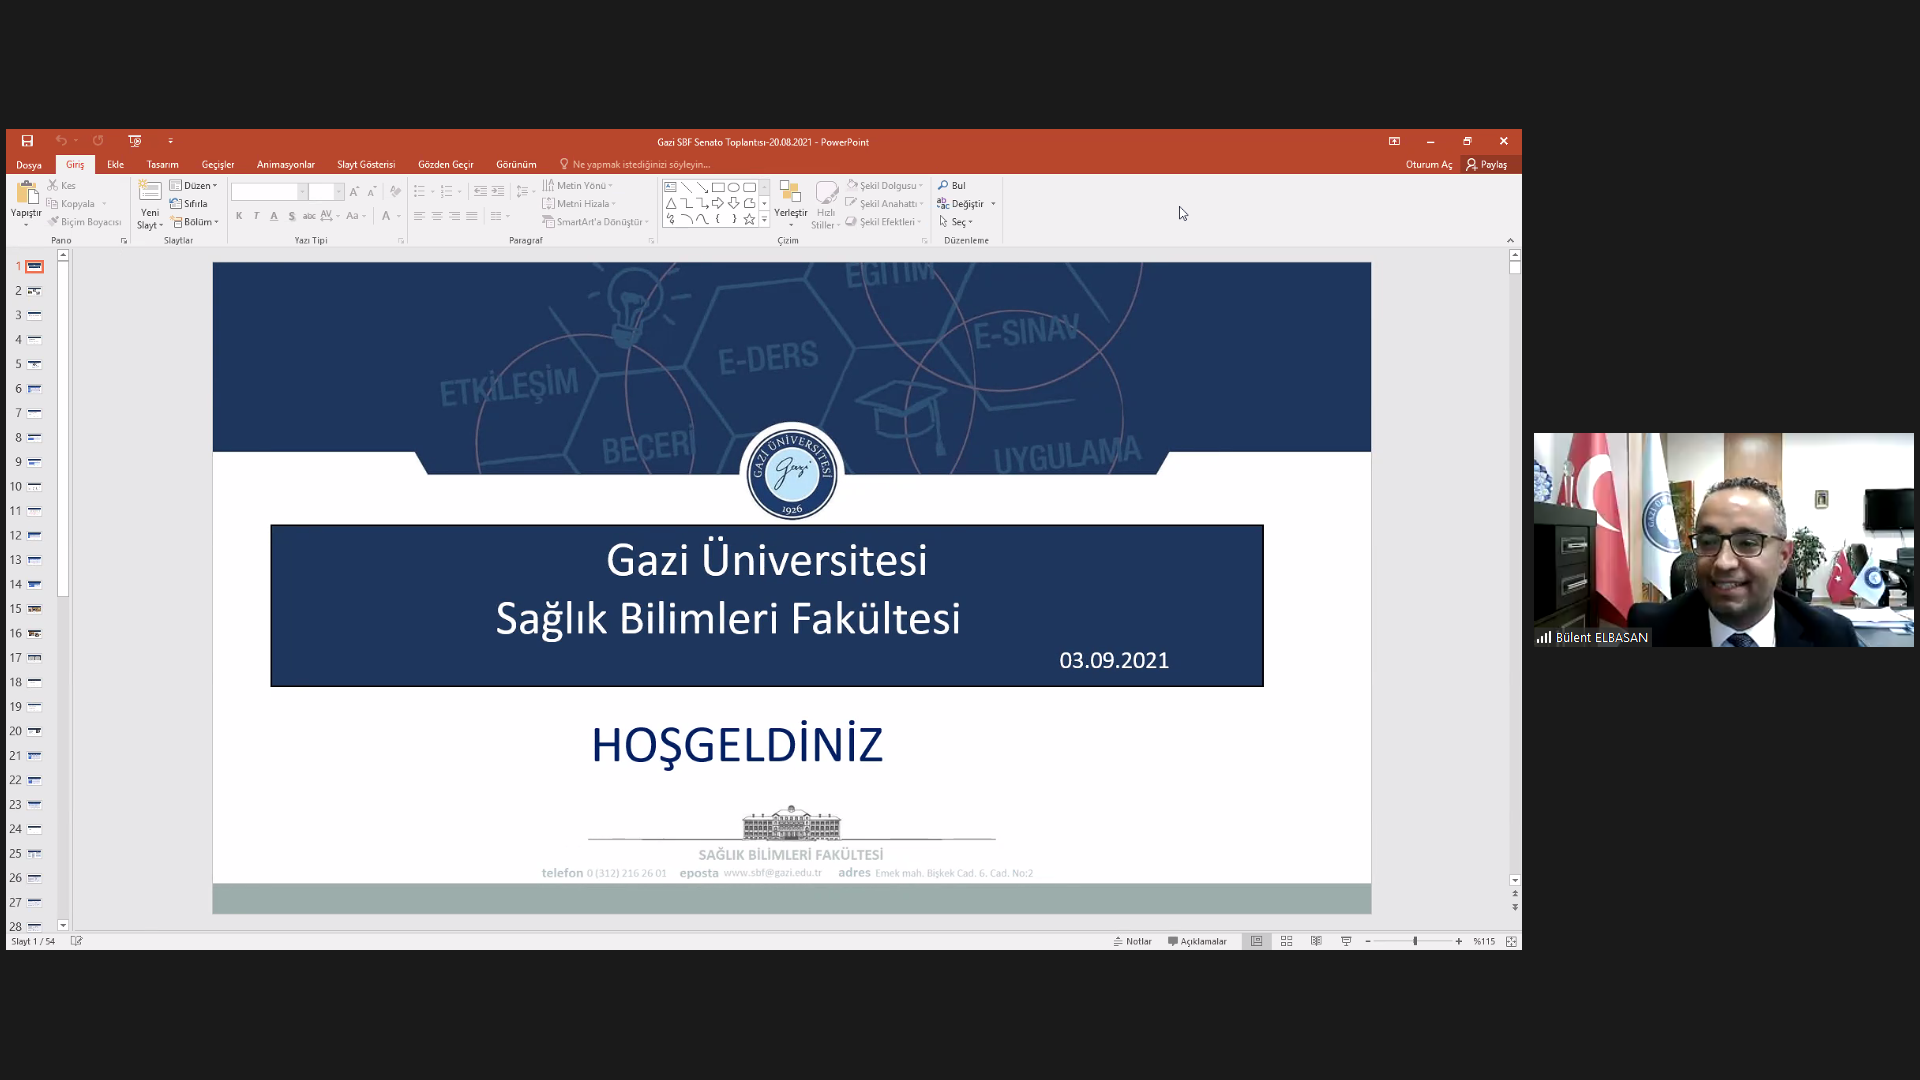Clear all formatting icon
The width and height of the screenshot is (1920, 1080).
[x=395, y=191]
